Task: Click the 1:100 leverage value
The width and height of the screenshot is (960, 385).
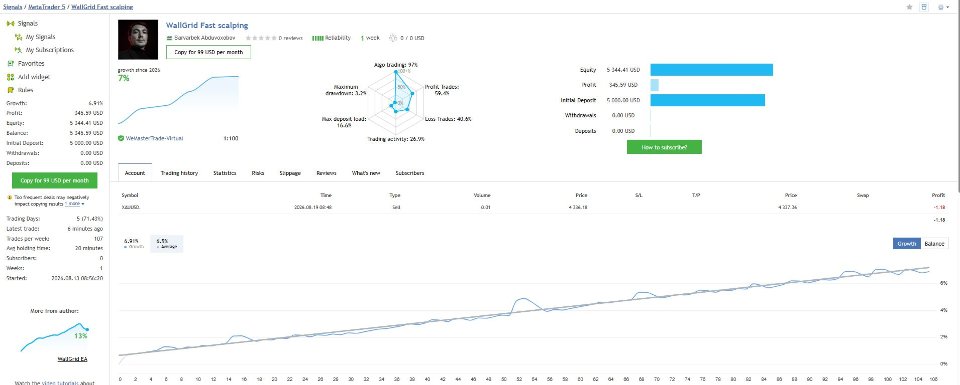Action: click(x=231, y=138)
